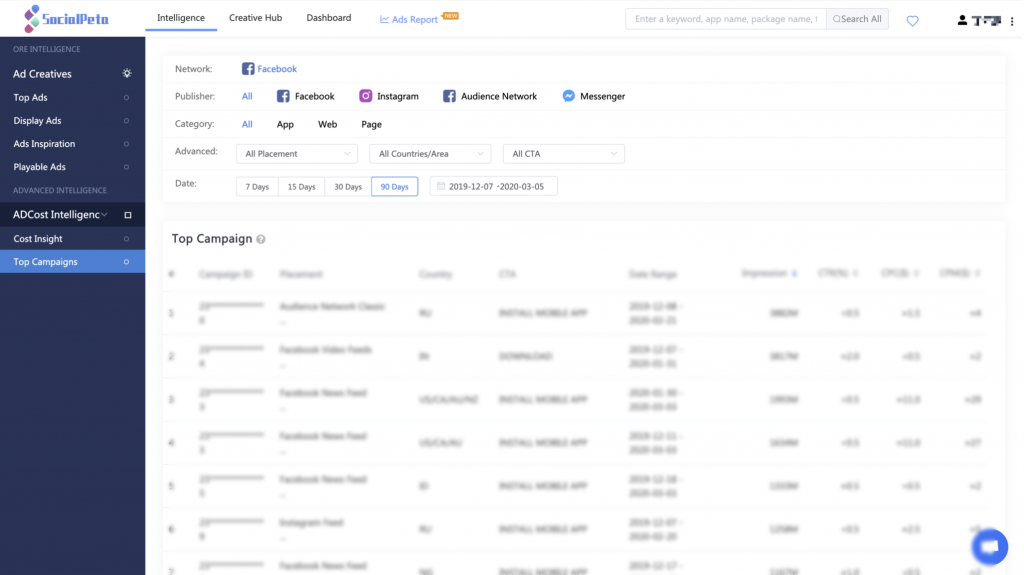
Task: Collapse the ADCost Intelligence section chevron
Action: point(104,214)
